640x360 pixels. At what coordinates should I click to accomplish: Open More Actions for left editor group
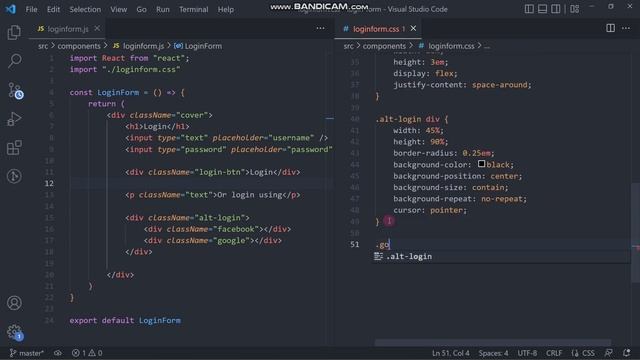(320, 28)
